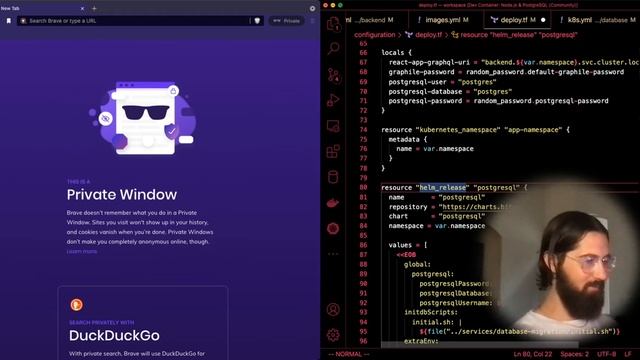Click Spaces: 2 in the status bar

click(574, 354)
